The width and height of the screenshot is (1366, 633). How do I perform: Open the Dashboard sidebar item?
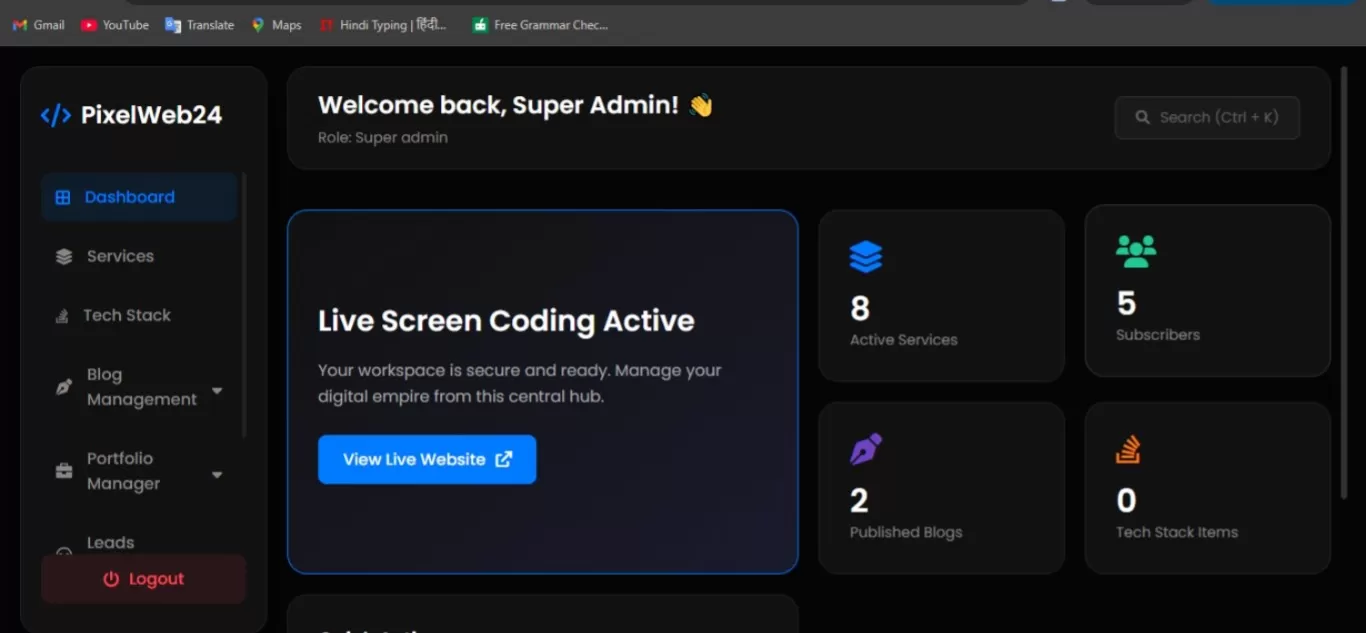point(139,197)
